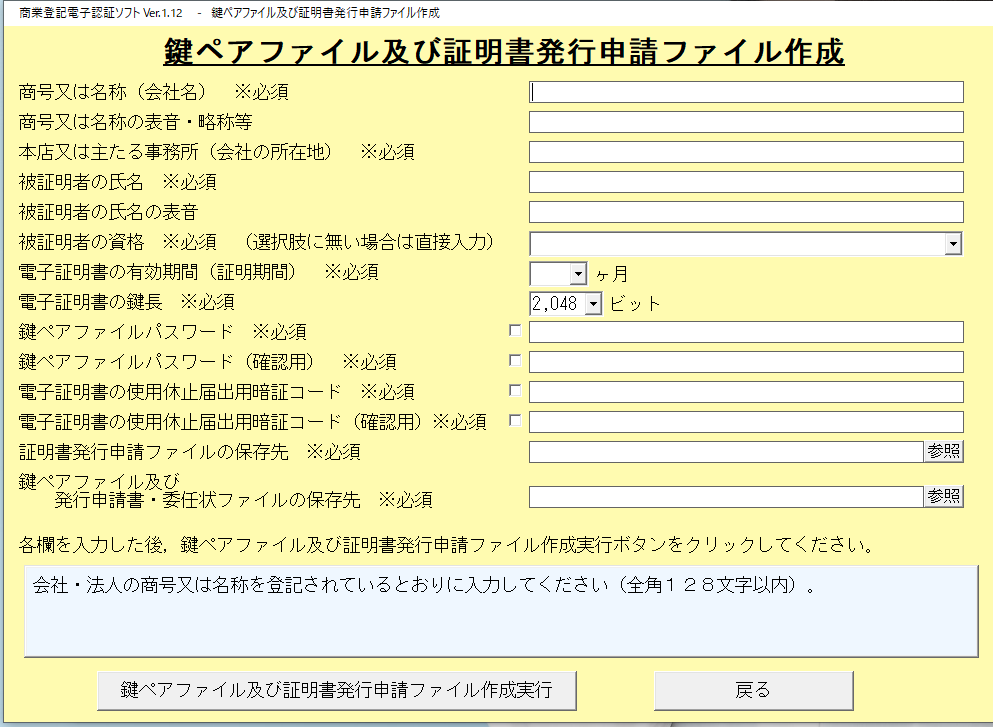This screenshot has height=727, width=993.
Task: Enable checkbox next to 使用休止届出用暗証コード
Action: click(515, 390)
